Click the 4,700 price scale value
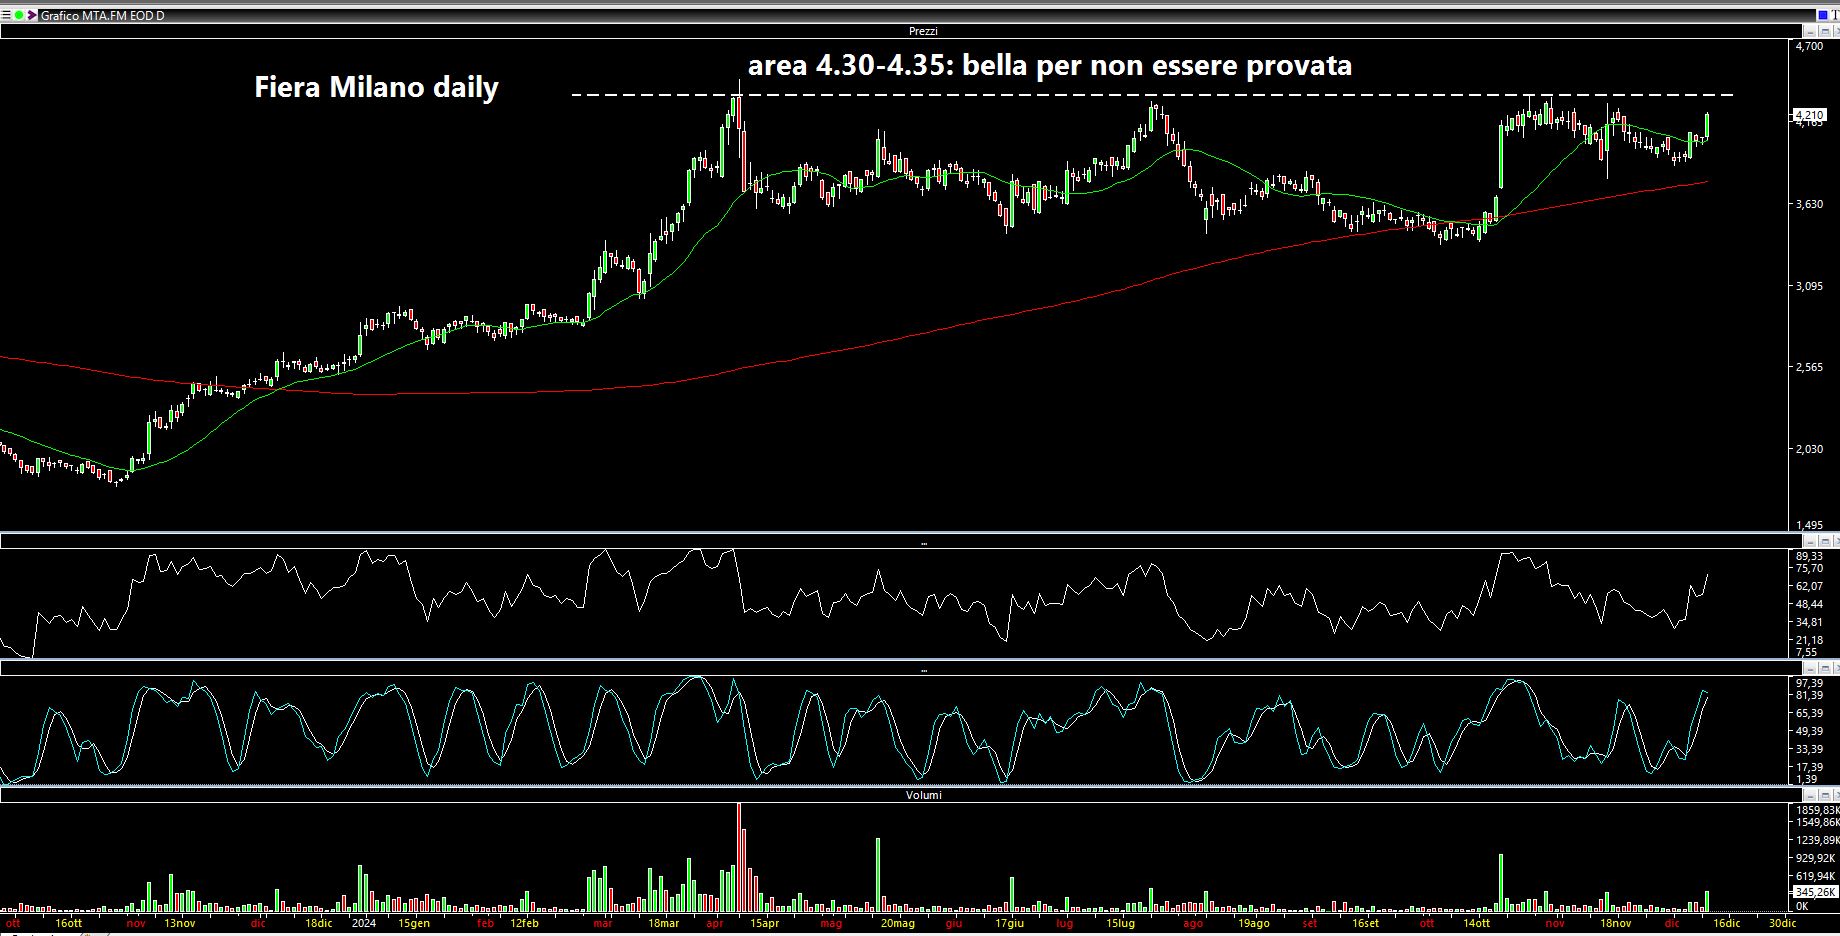The width and height of the screenshot is (1840, 936). 1809,46
